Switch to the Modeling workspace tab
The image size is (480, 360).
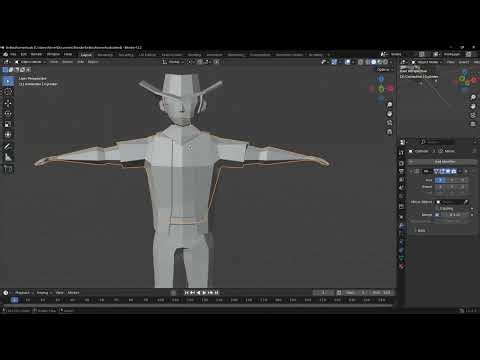point(105,55)
